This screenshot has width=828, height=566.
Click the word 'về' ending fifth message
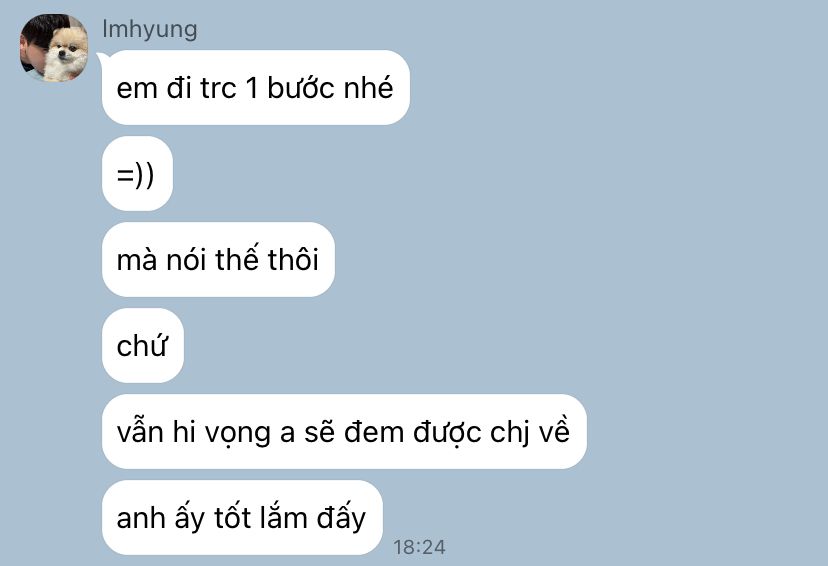pos(554,430)
